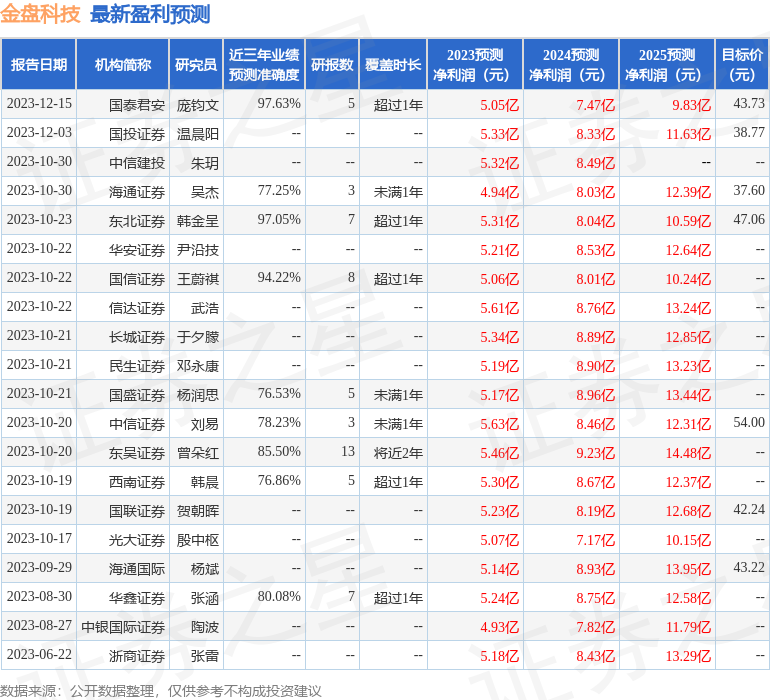Click the institution 国联证券

point(137,511)
